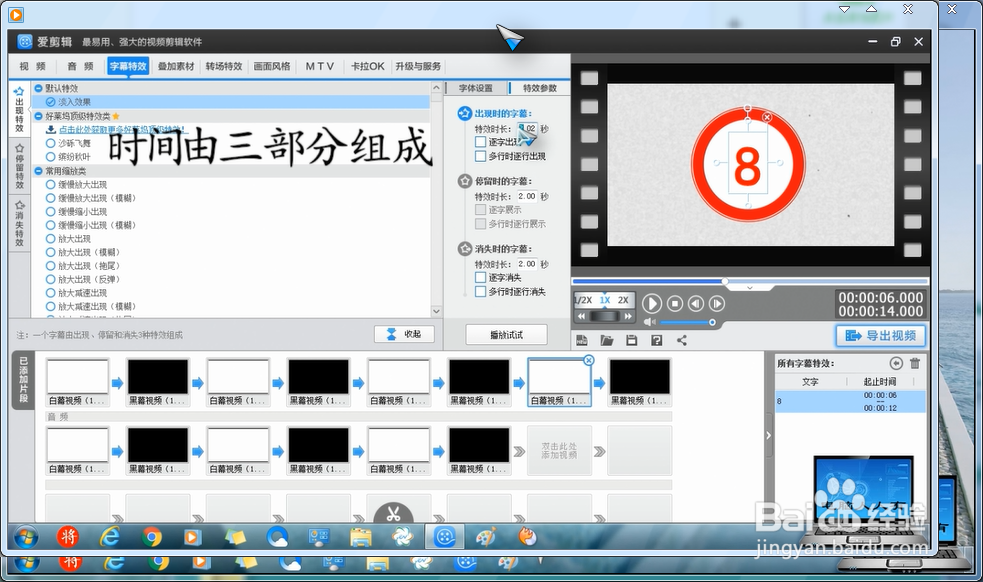Step back one frame
The image size is (983, 582).
(696, 304)
